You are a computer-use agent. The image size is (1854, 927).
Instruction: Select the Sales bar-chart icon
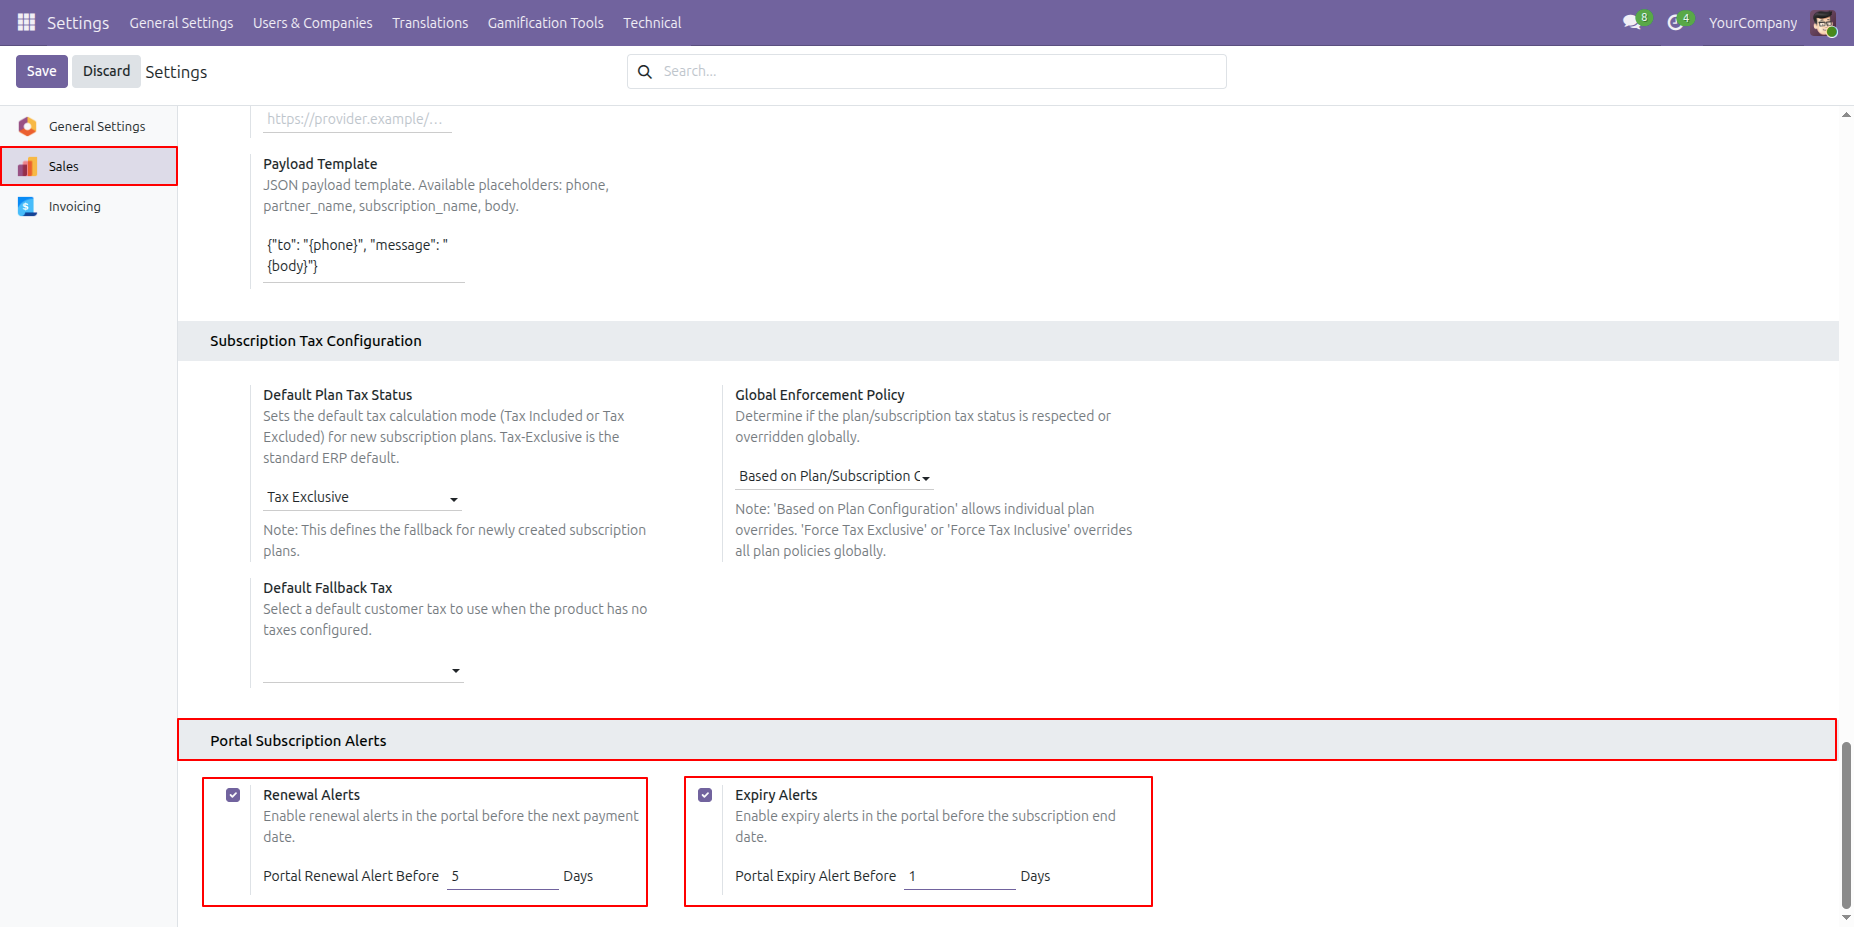(27, 166)
